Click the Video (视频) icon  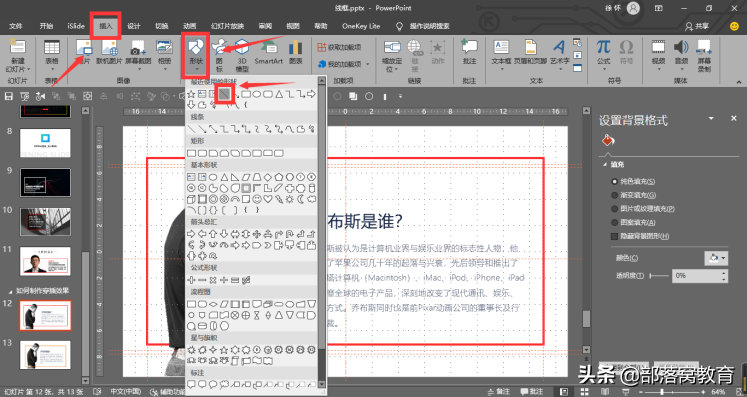tap(658, 48)
